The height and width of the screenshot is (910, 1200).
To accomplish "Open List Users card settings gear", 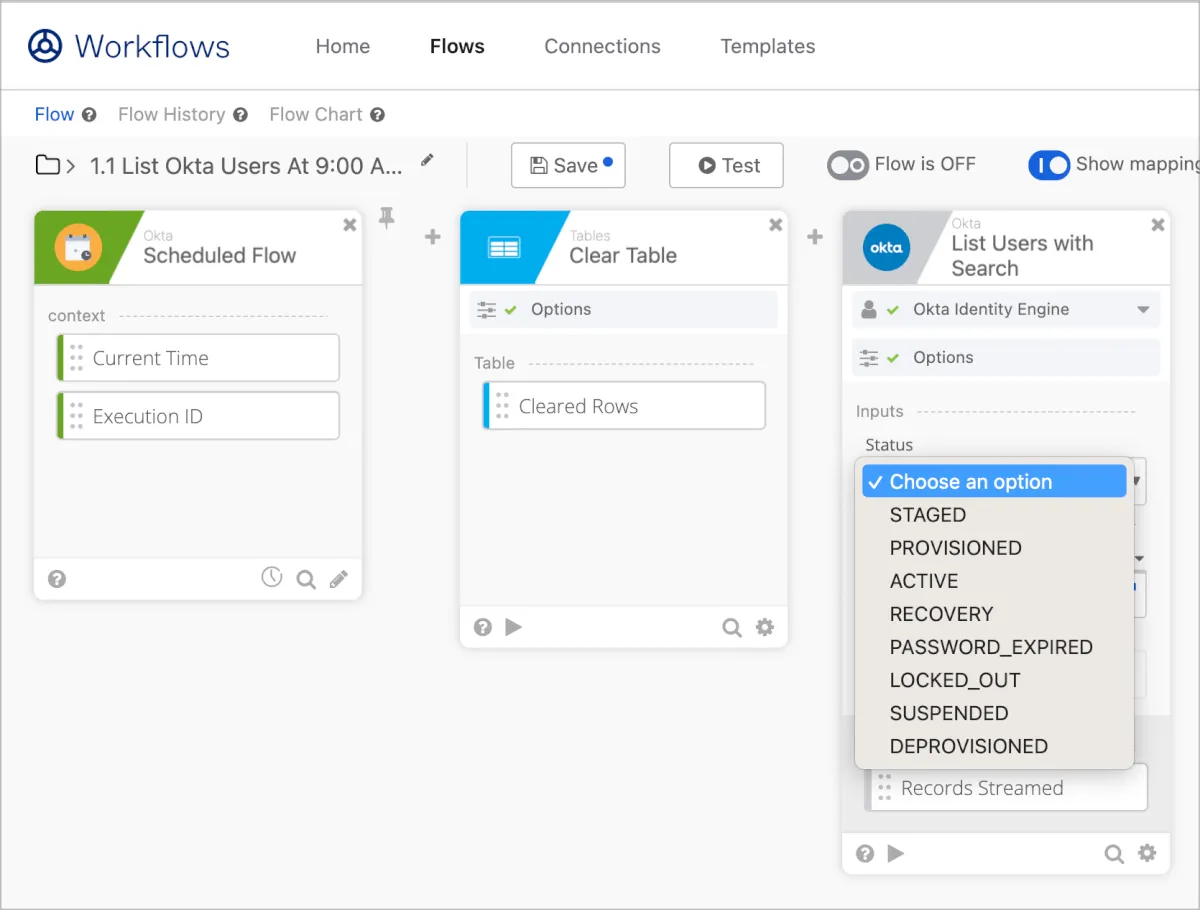I will click(1147, 853).
